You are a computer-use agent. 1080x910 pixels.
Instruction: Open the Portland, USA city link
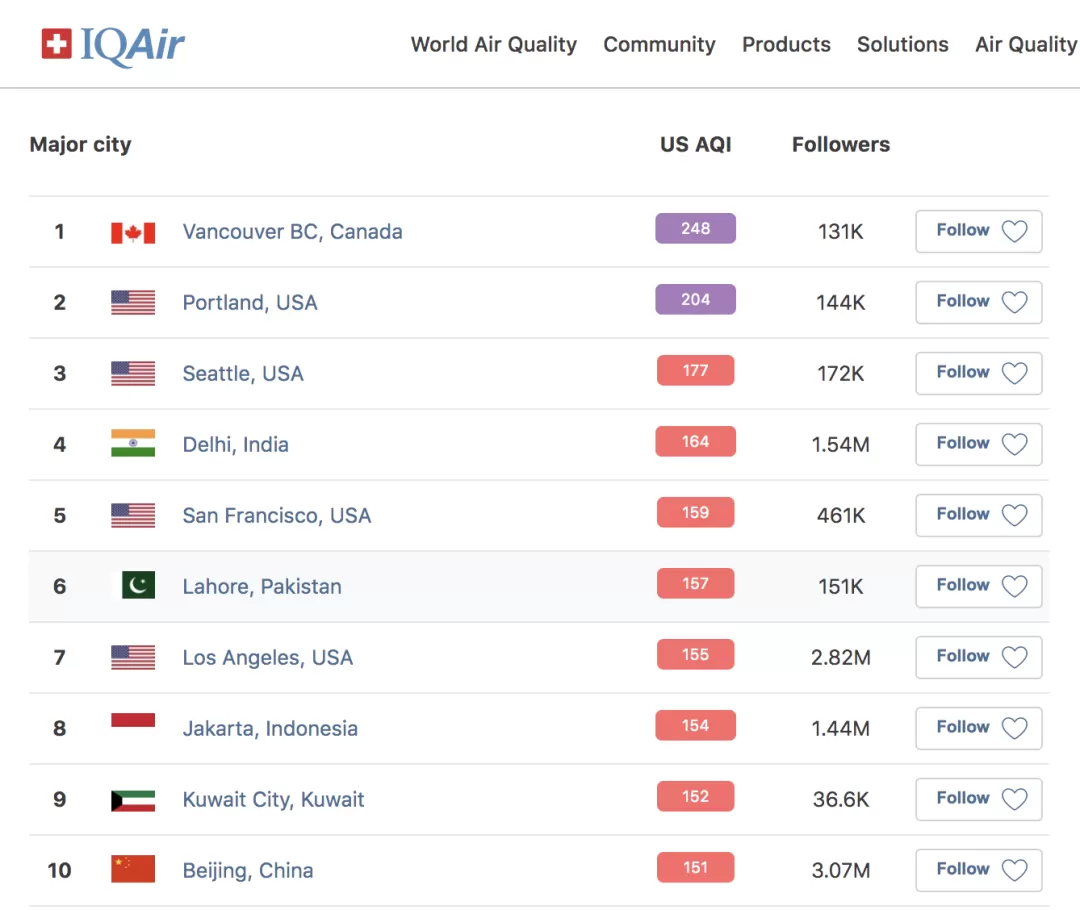250,302
